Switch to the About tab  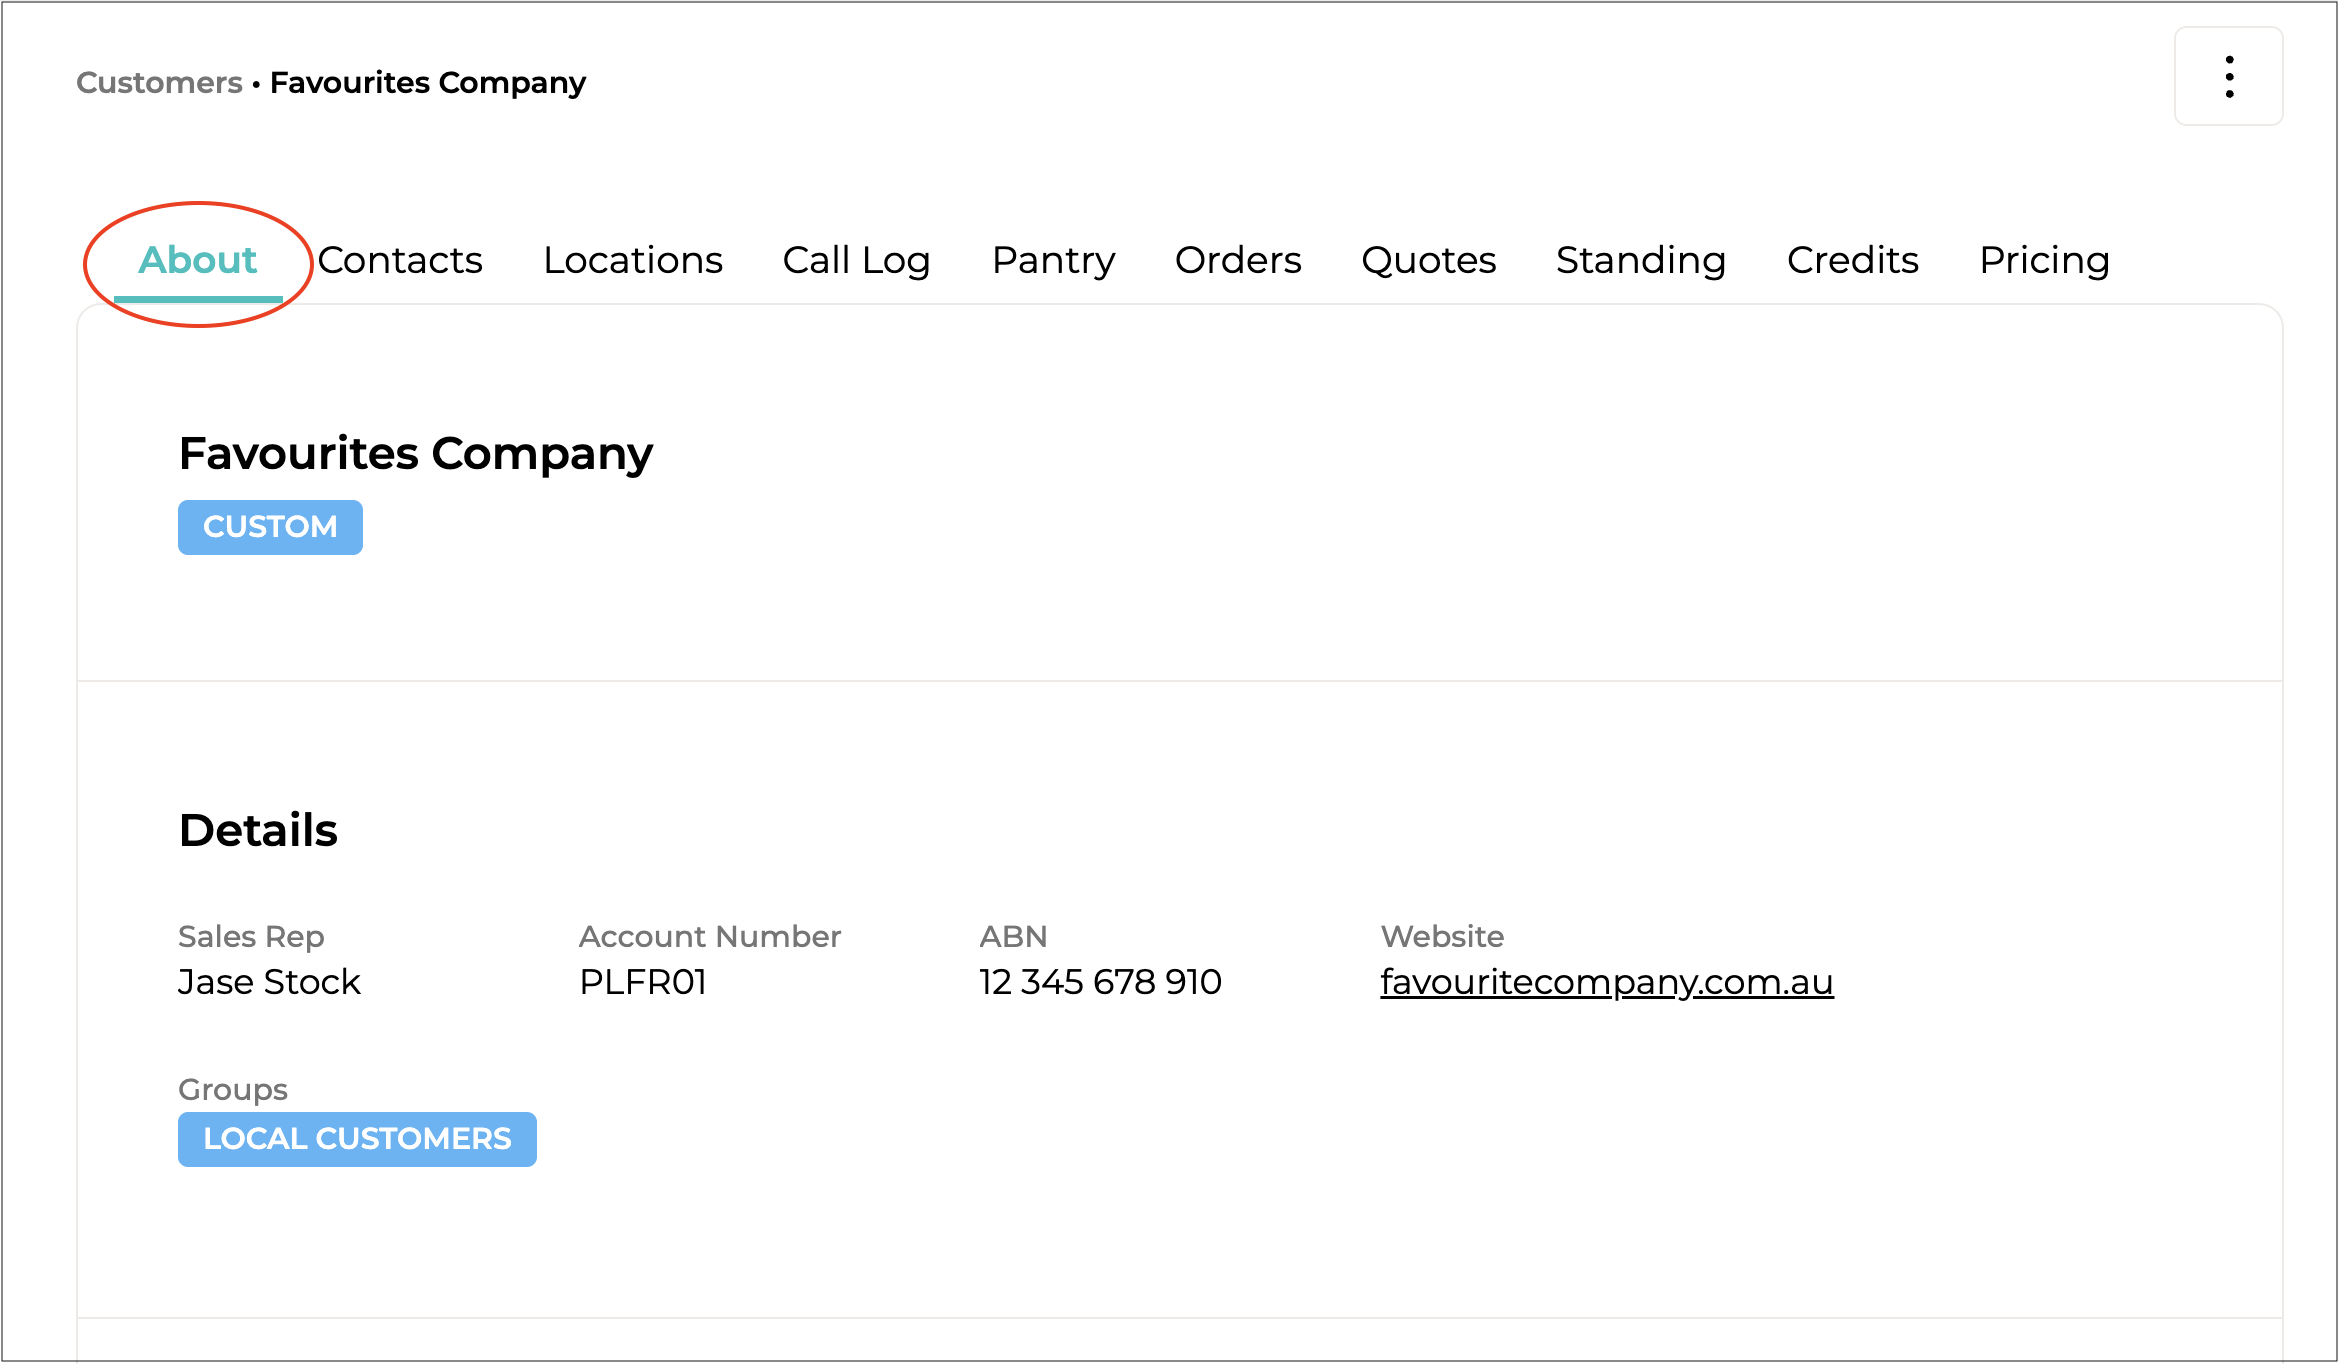point(198,260)
